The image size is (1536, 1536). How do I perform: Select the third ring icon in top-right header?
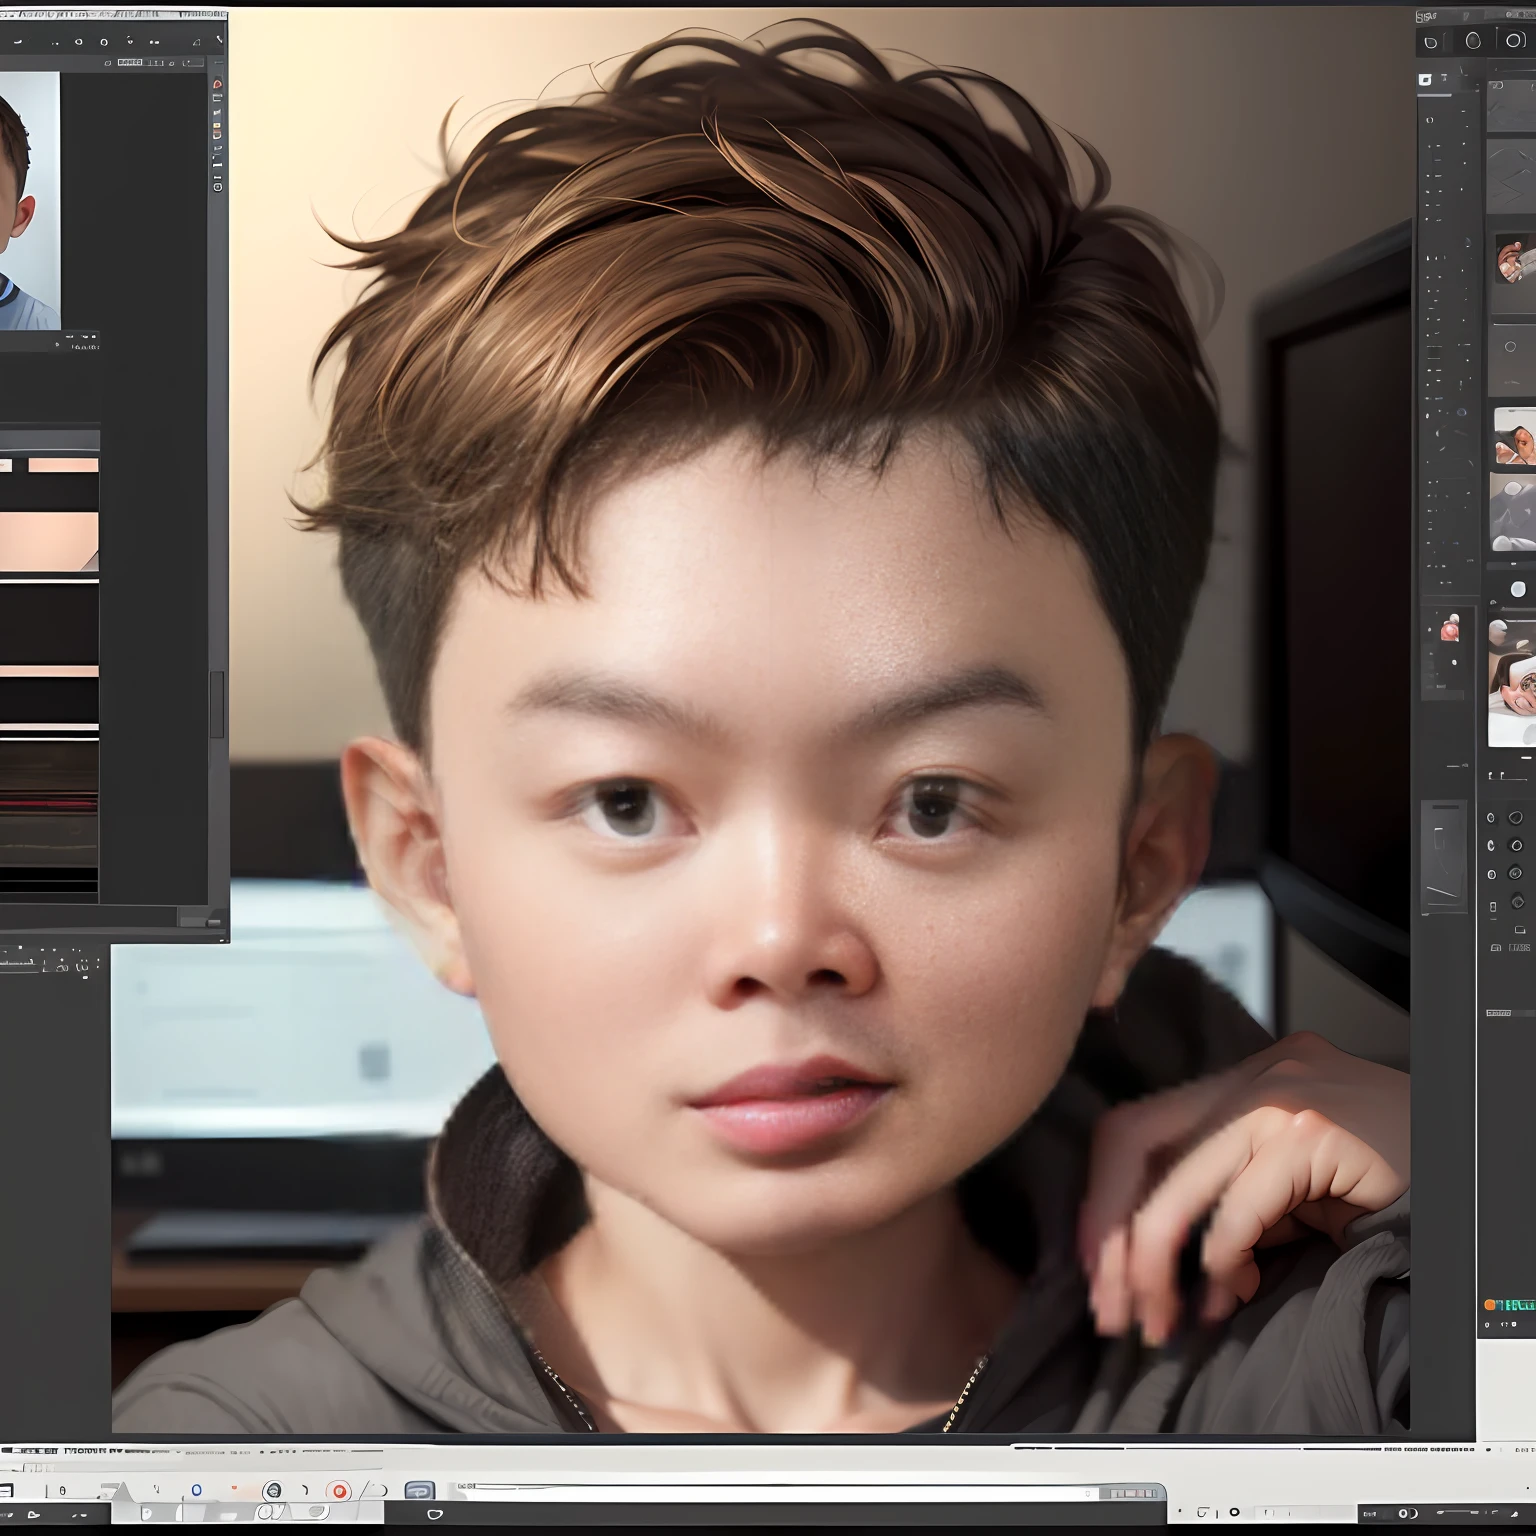(1514, 40)
